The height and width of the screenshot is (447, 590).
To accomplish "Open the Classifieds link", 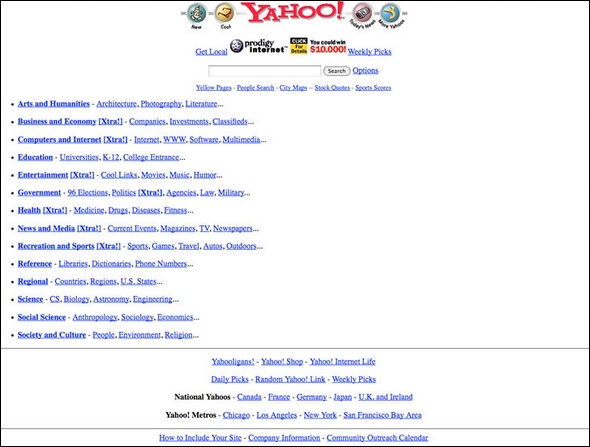I will click(230, 122).
